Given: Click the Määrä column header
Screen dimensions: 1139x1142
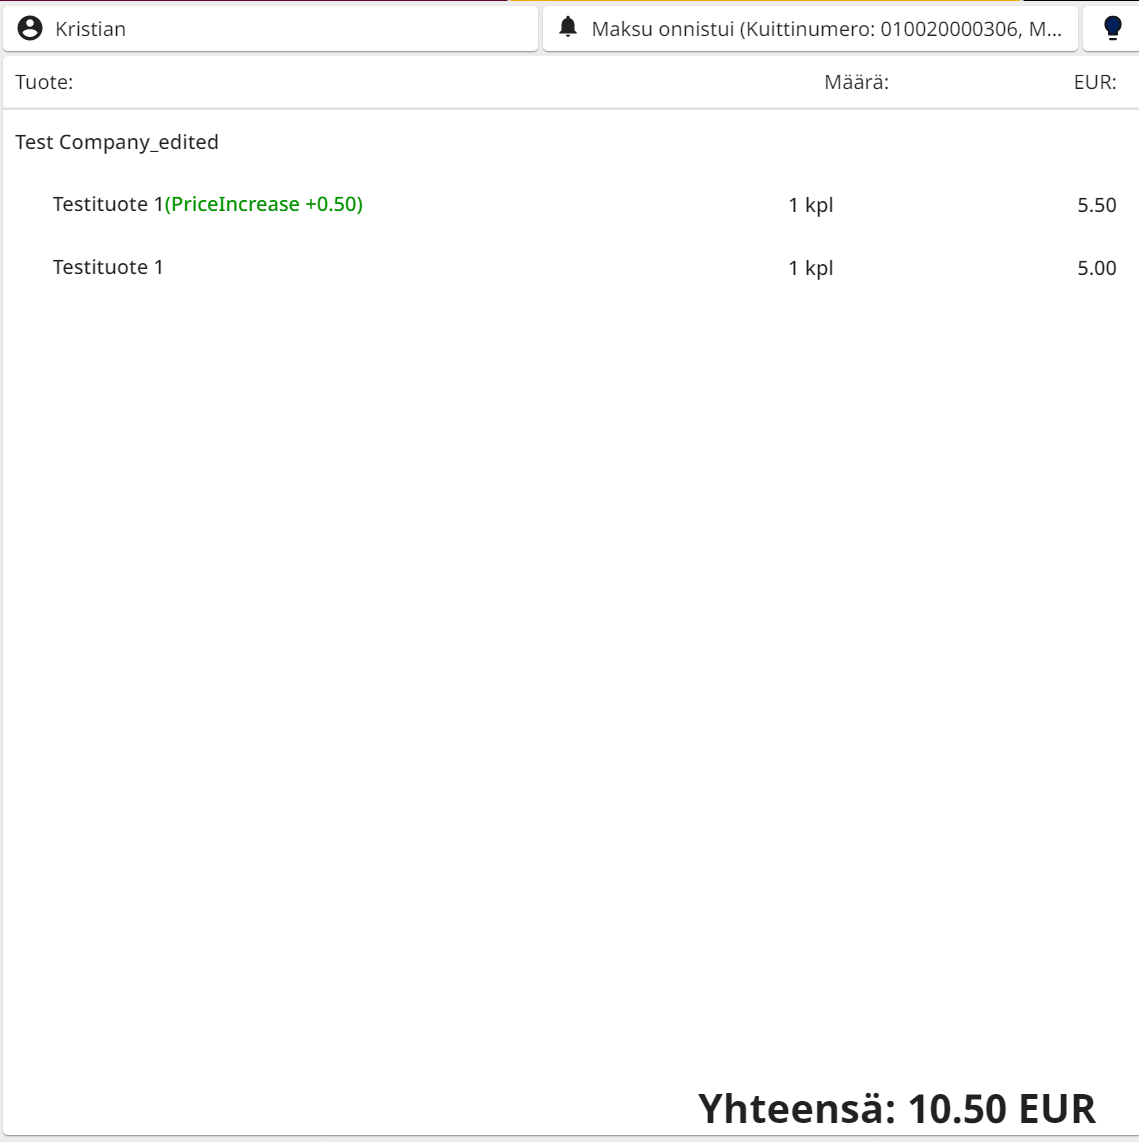Looking at the screenshot, I should (856, 82).
